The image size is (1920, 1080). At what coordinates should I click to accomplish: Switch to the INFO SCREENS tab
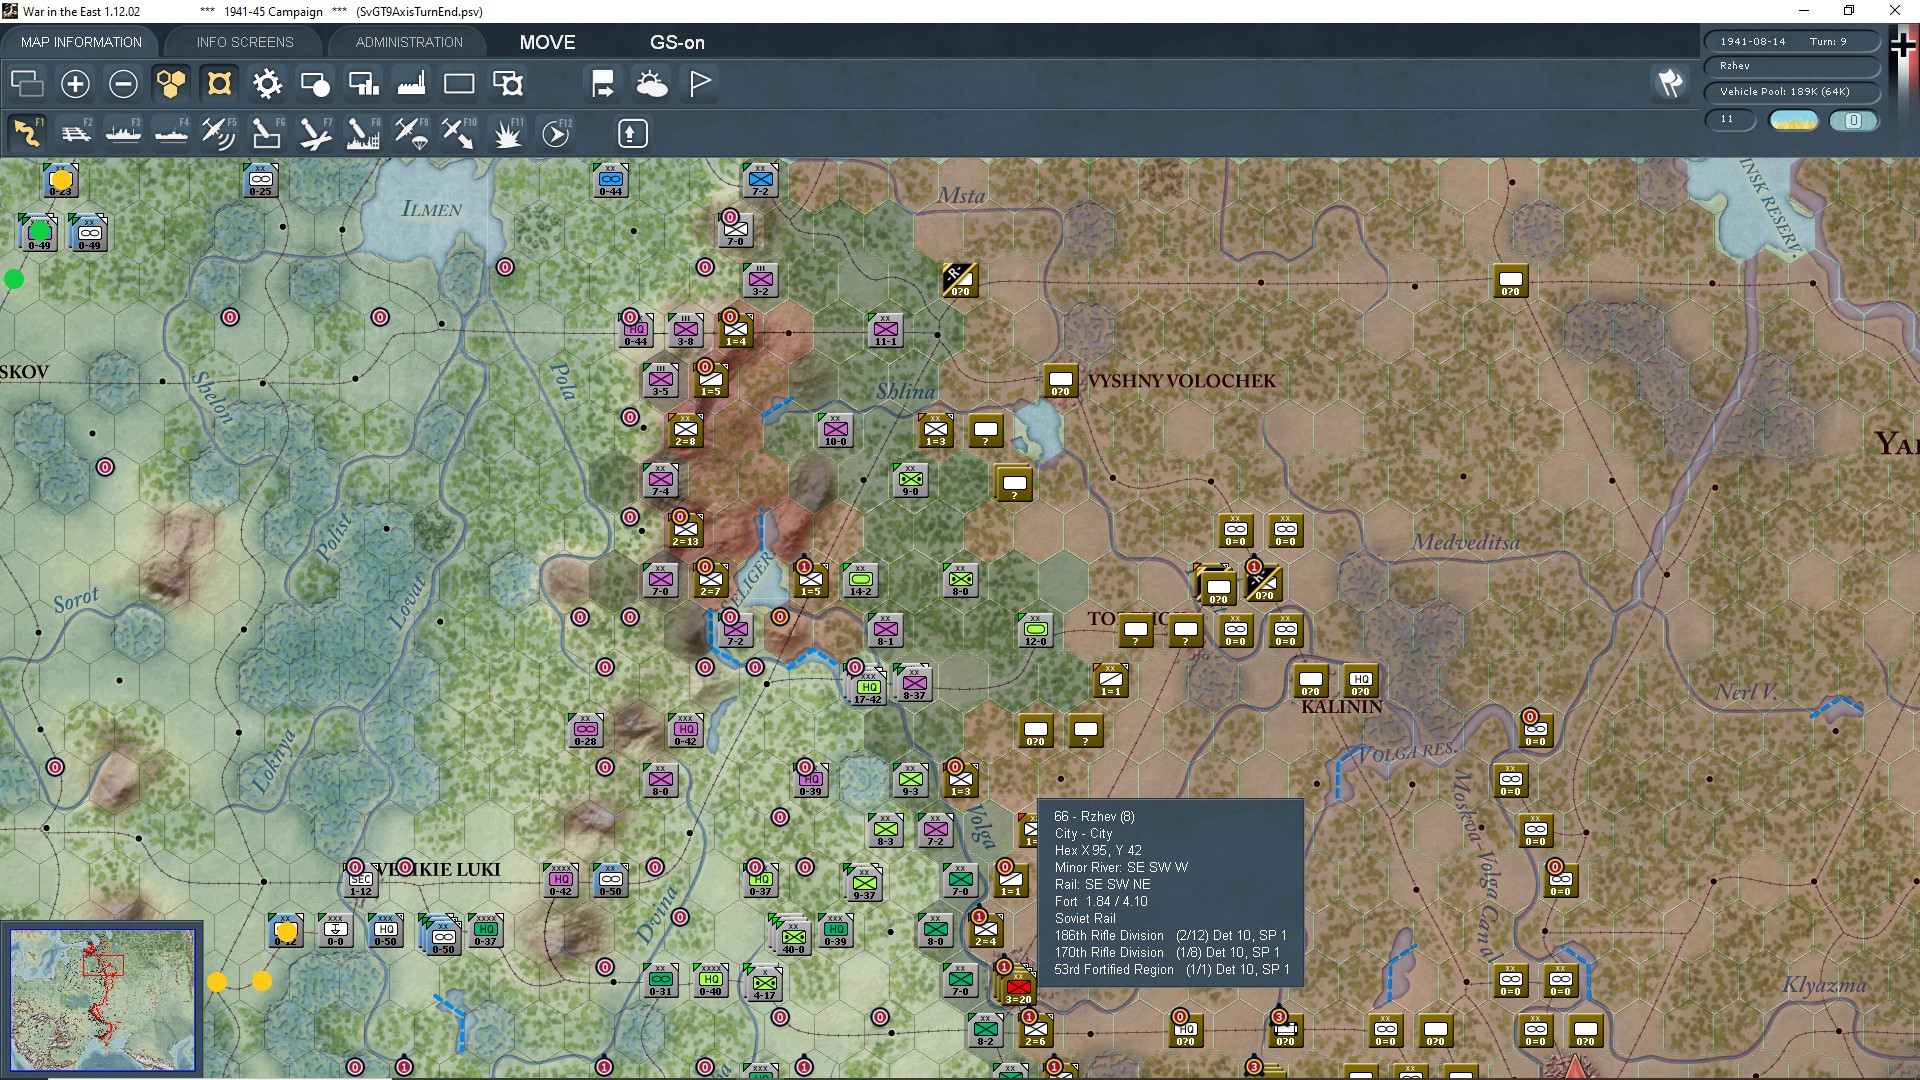[x=245, y=42]
